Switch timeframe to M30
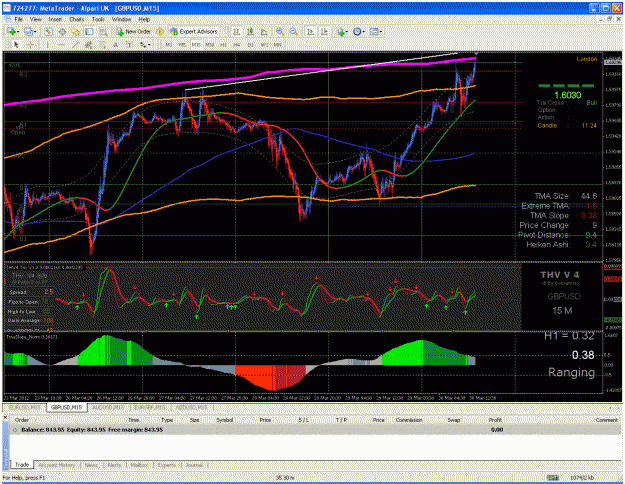625x484 pixels. [210, 45]
